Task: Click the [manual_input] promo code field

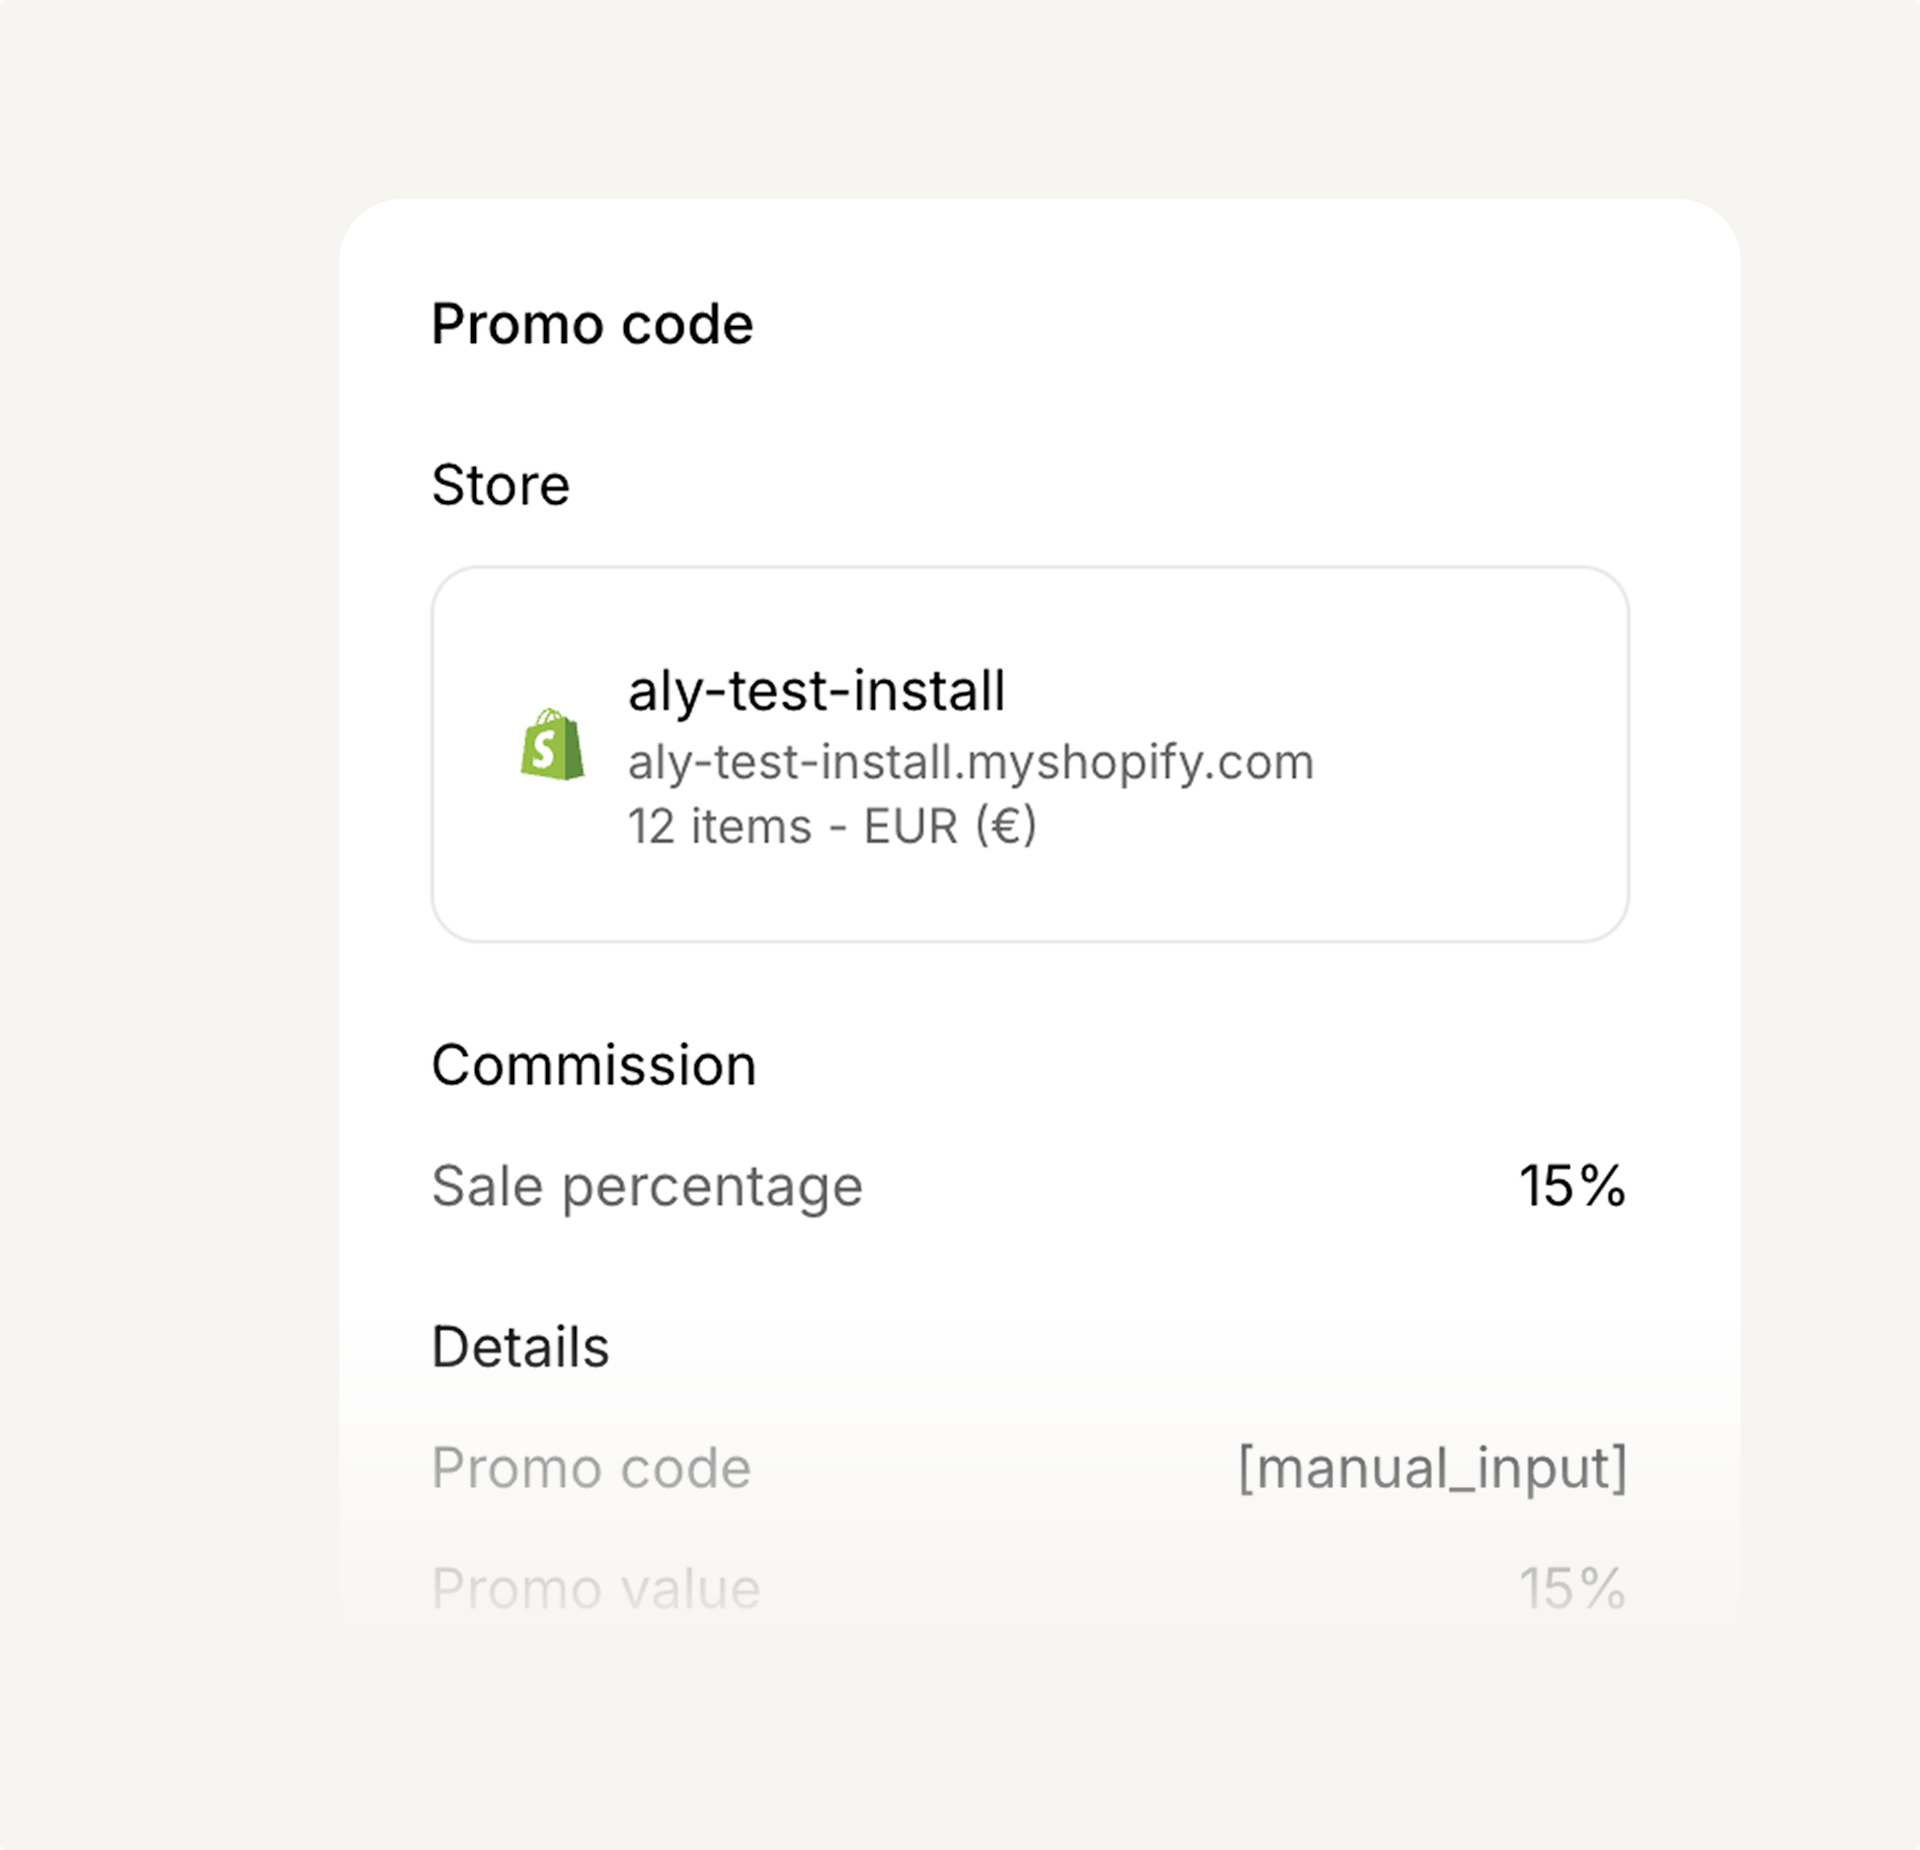Action: 1432,1468
